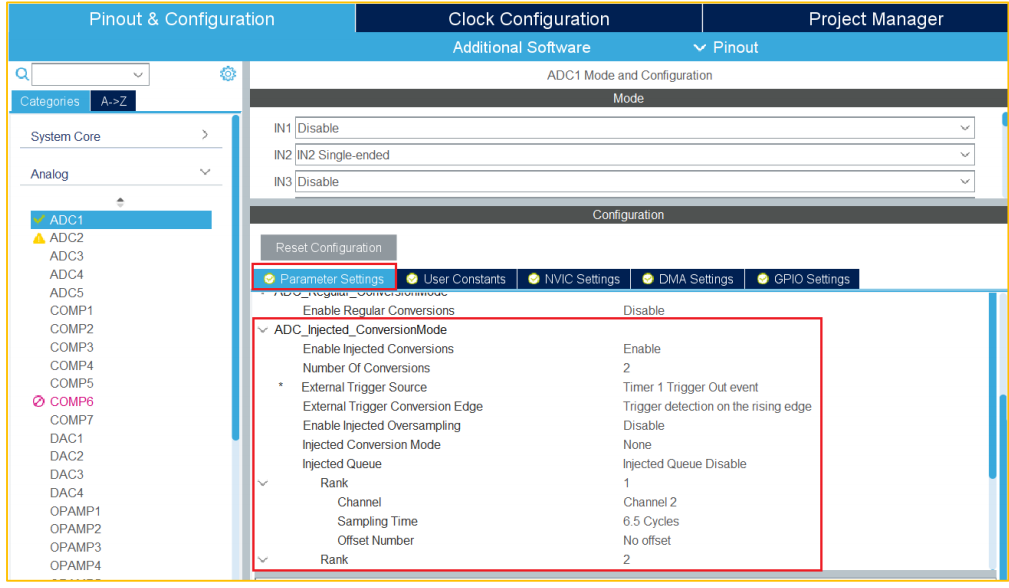Click the yellow warning icon beside ADC2

pos(39,238)
